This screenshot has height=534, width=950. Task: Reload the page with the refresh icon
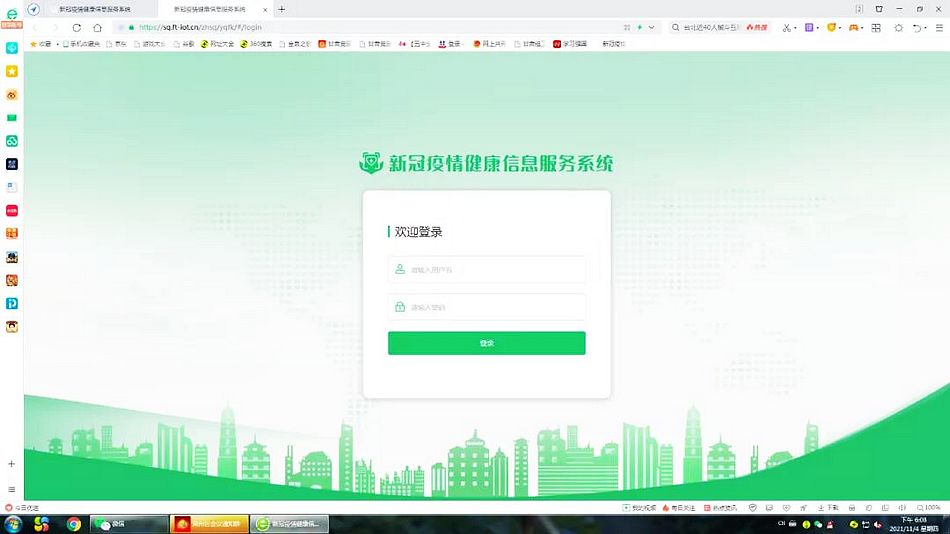click(x=77, y=27)
